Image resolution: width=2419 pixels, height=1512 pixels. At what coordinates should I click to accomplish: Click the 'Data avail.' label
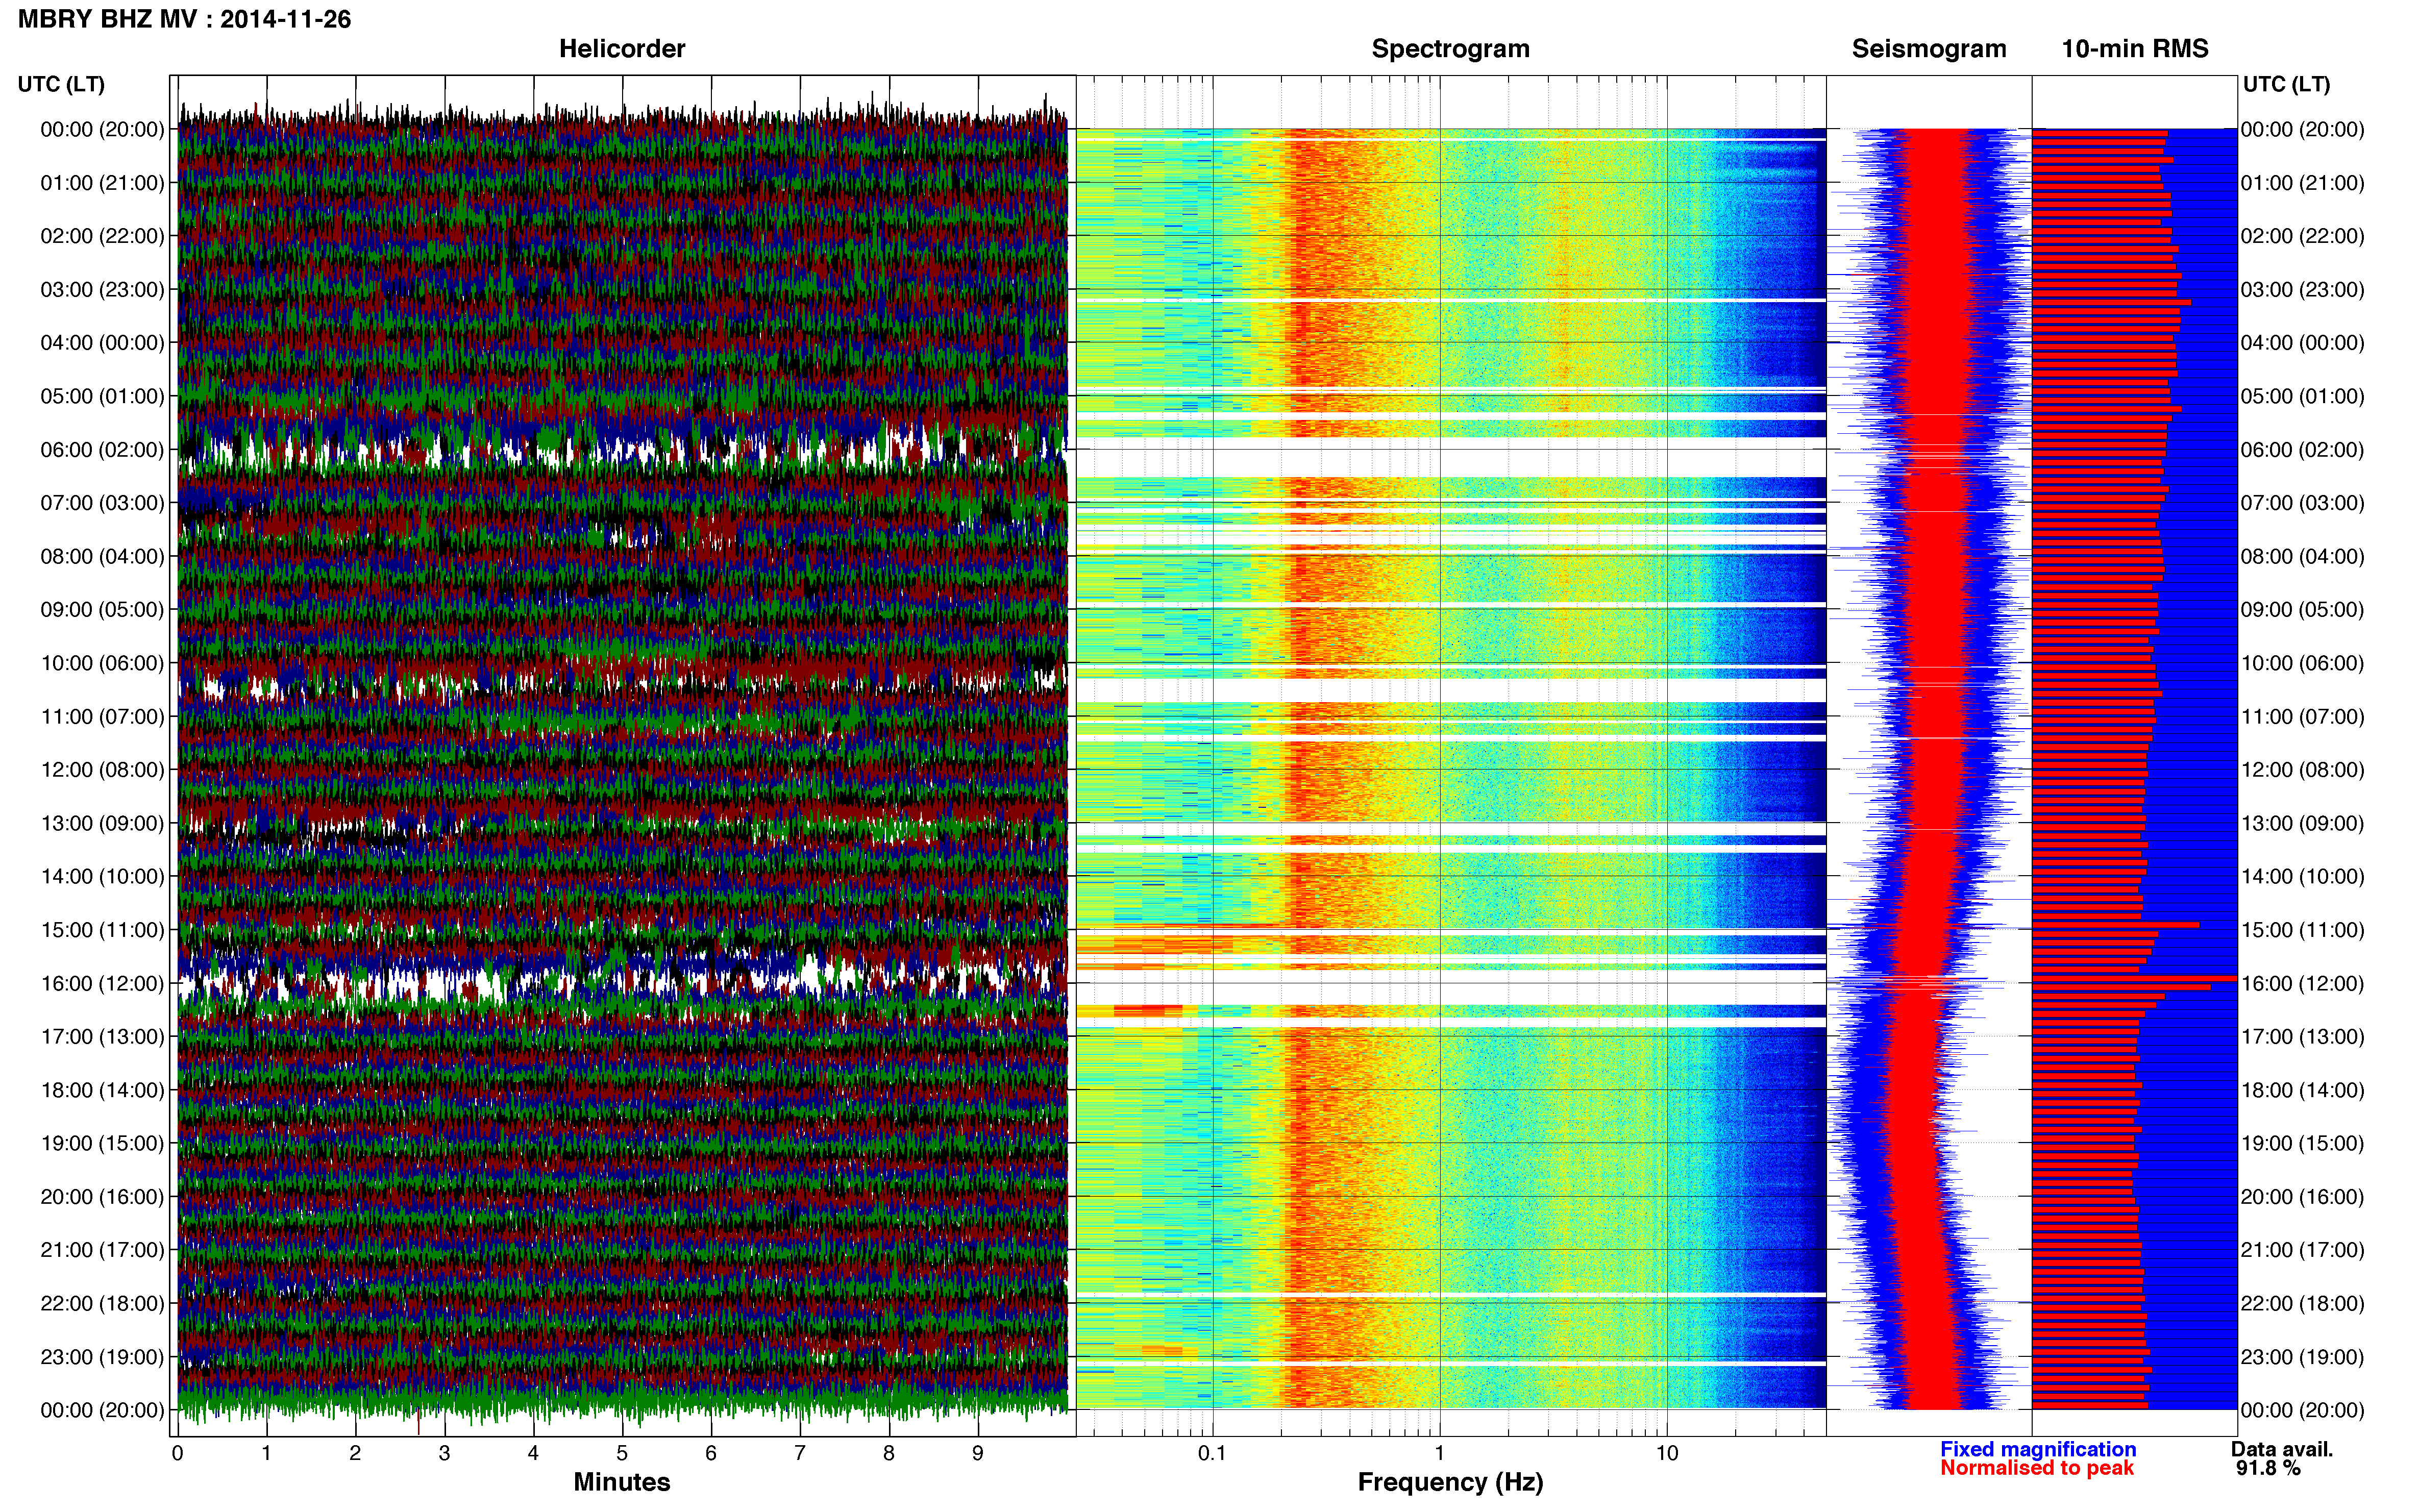coord(2281,1449)
